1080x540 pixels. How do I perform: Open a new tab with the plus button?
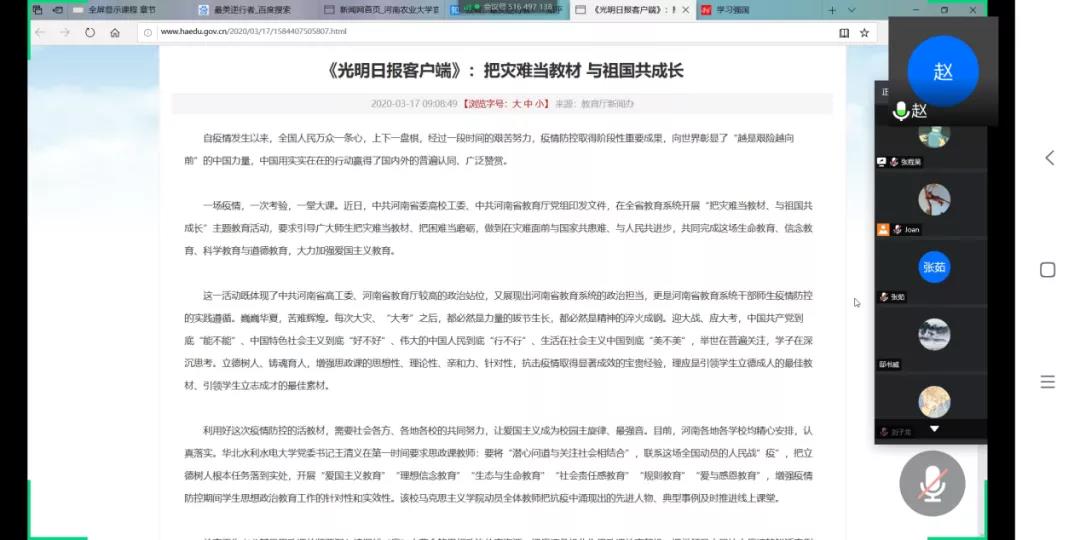[832, 10]
